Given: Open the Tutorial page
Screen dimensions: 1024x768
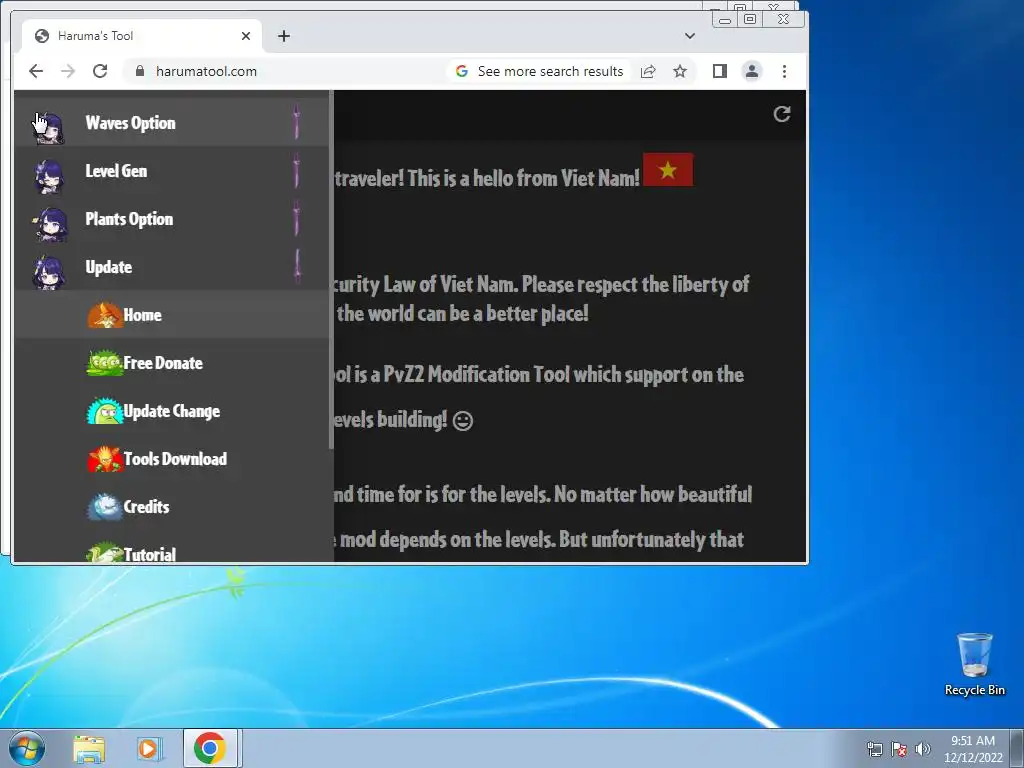Looking at the screenshot, I should pos(171,552).
